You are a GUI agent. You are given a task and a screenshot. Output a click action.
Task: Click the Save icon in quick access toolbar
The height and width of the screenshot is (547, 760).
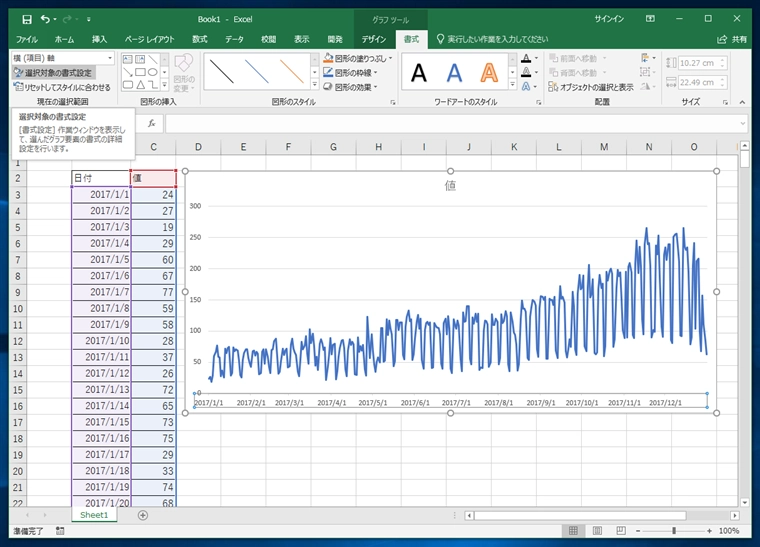tap(27, 18)
